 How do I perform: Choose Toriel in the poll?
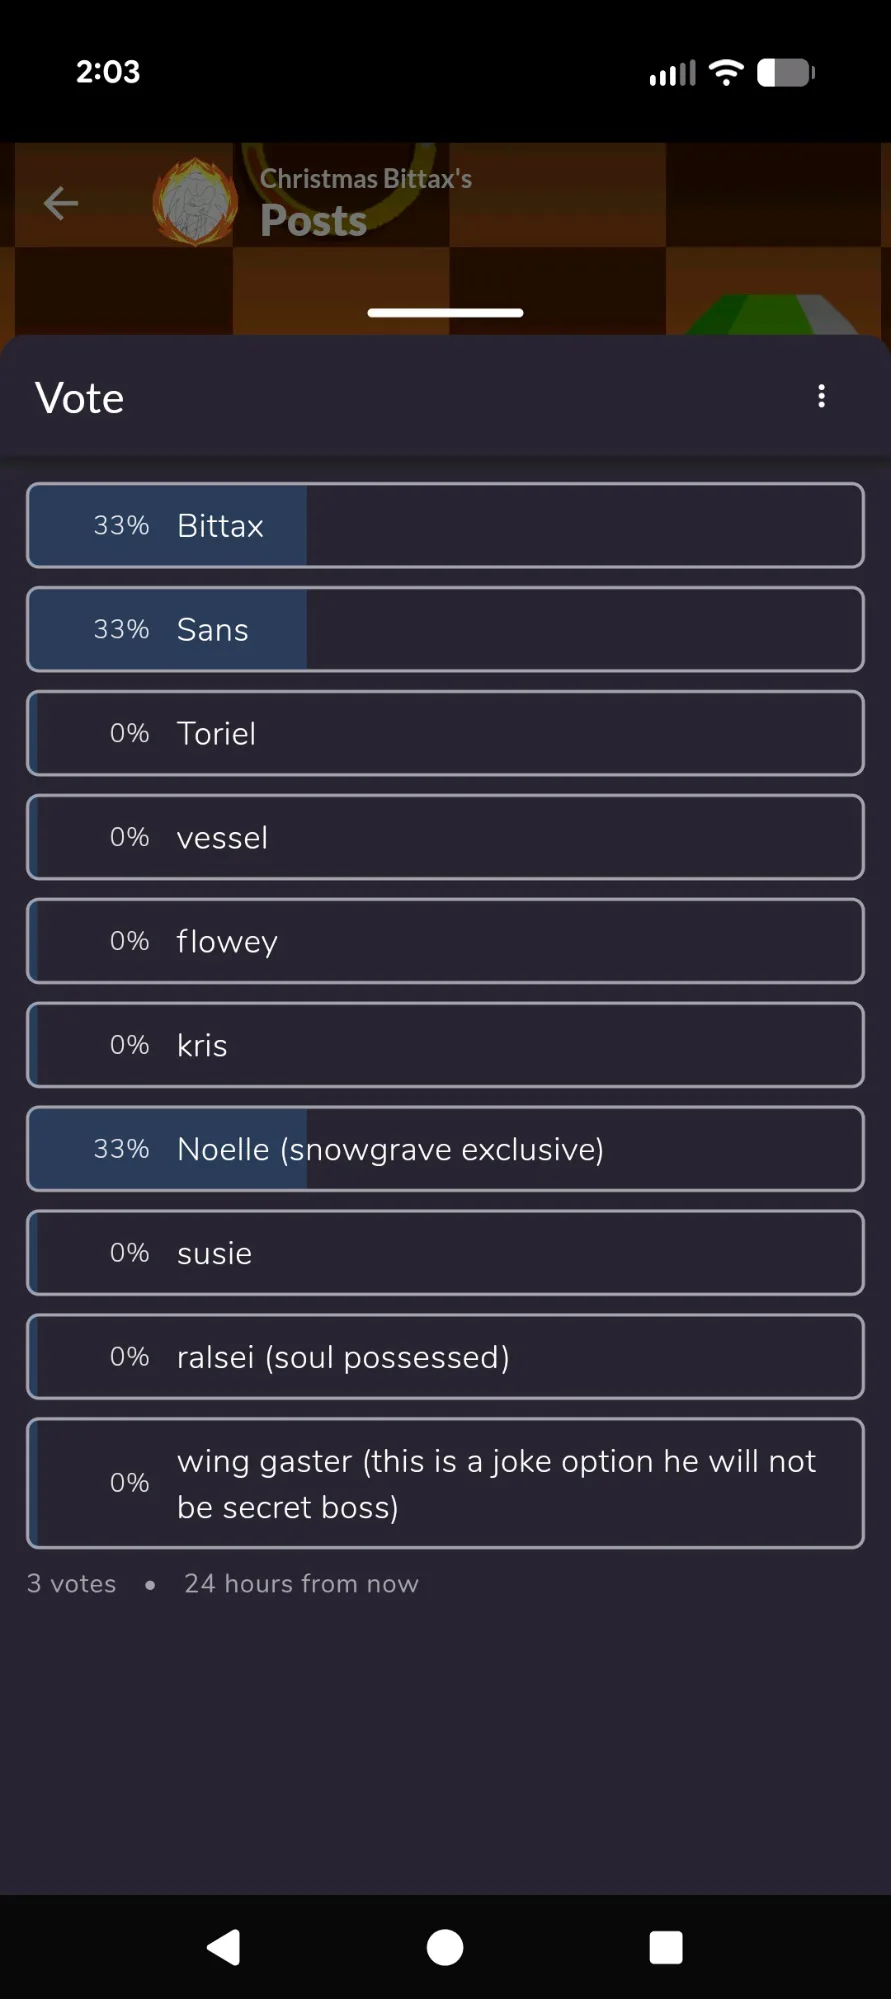click(x=445, y=734)
